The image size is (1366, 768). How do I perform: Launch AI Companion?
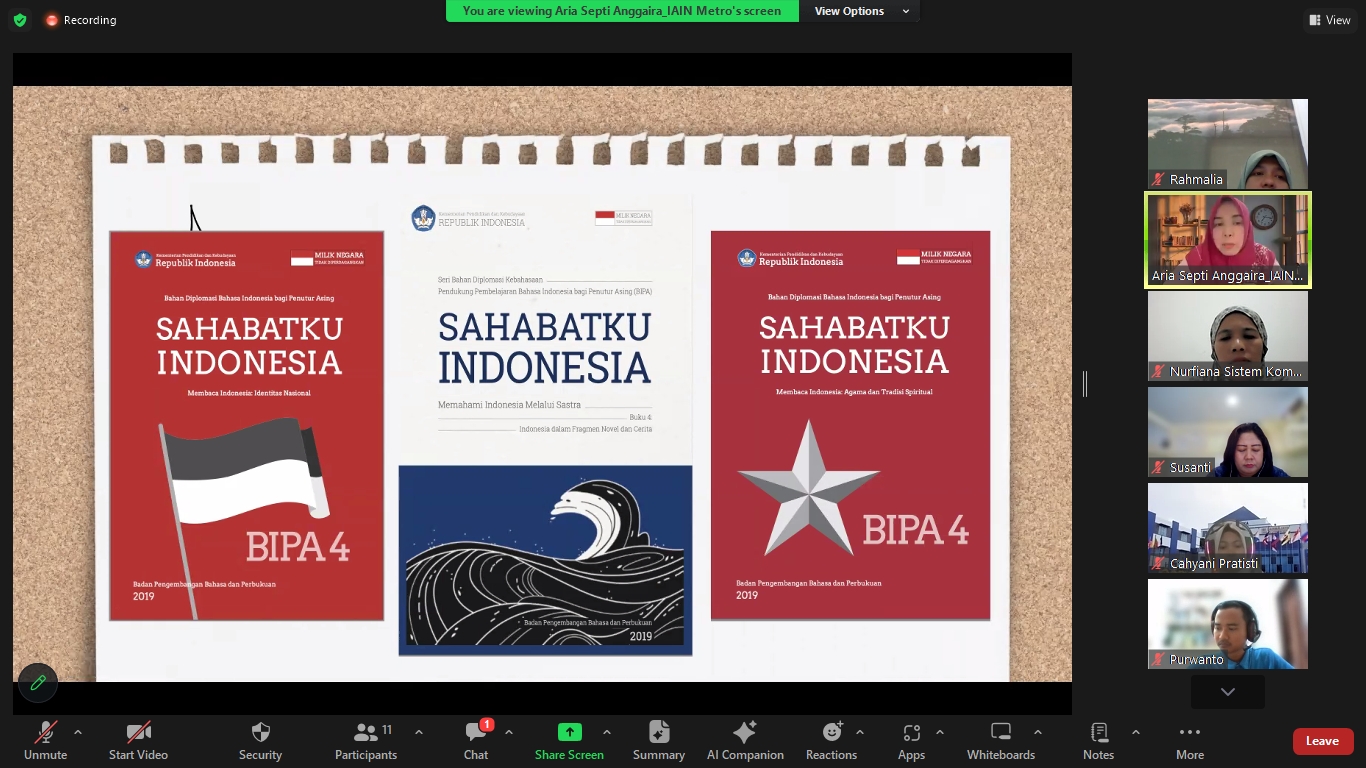point(745,741)
